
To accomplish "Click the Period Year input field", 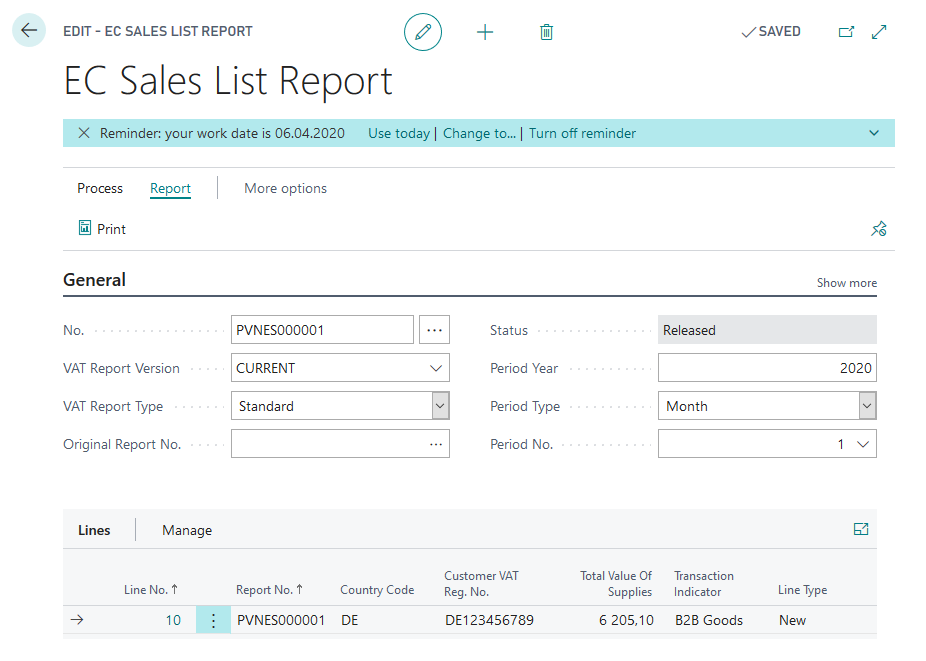I will (767, 368).
